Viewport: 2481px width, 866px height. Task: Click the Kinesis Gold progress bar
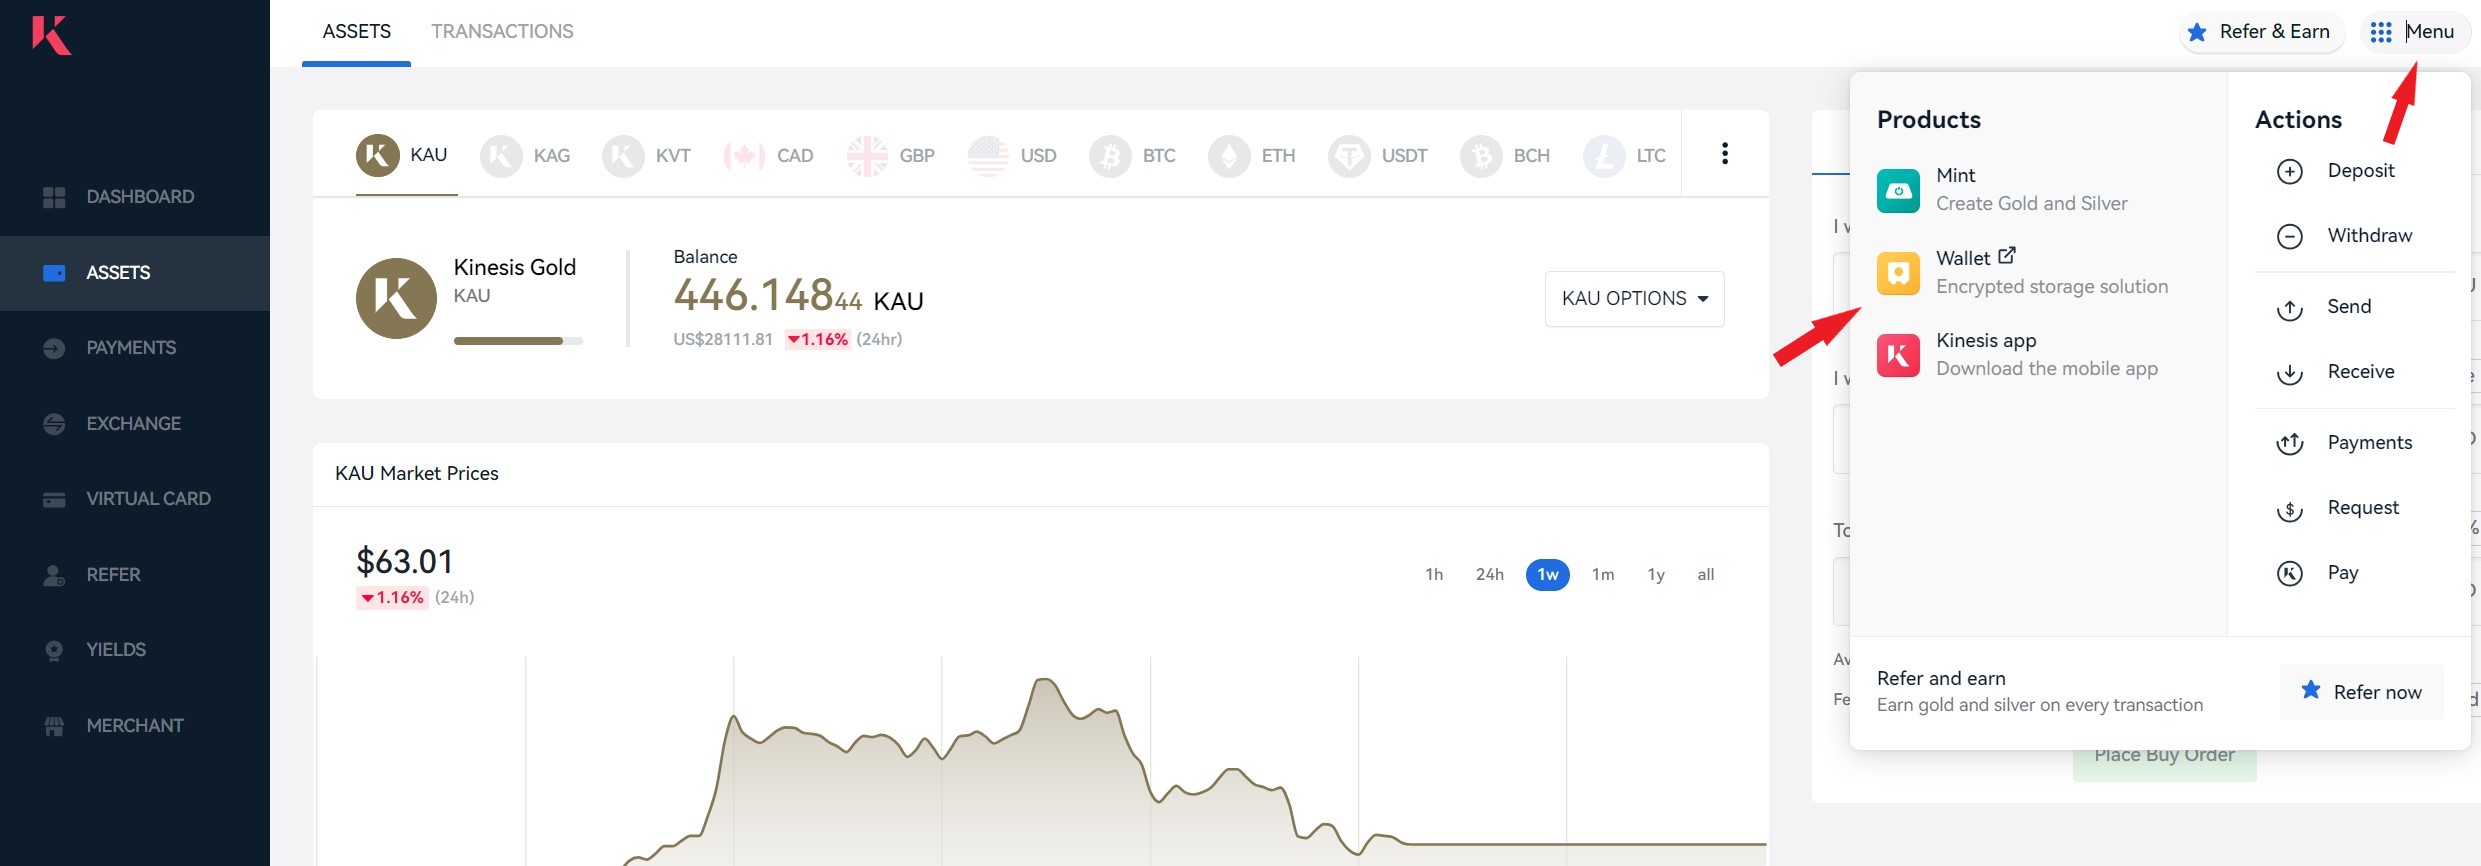pyautogui.click(x=518, y=341)
